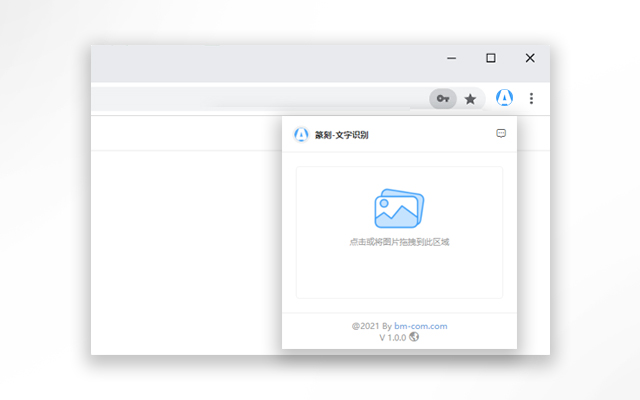
Task: Focus the browser address bar
Action: point(250,99)
